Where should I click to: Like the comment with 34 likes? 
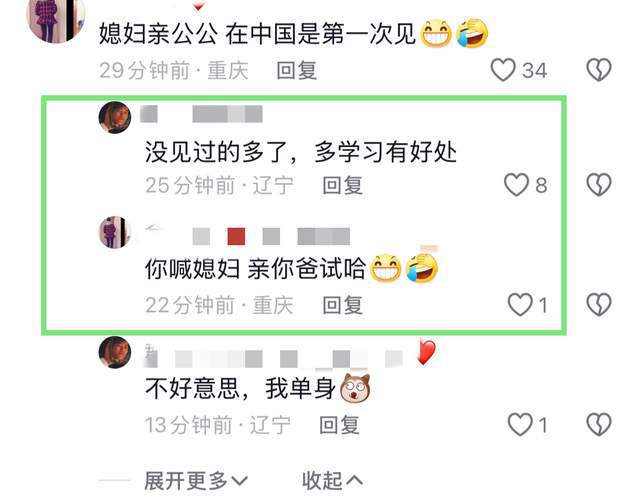[503, 70]
